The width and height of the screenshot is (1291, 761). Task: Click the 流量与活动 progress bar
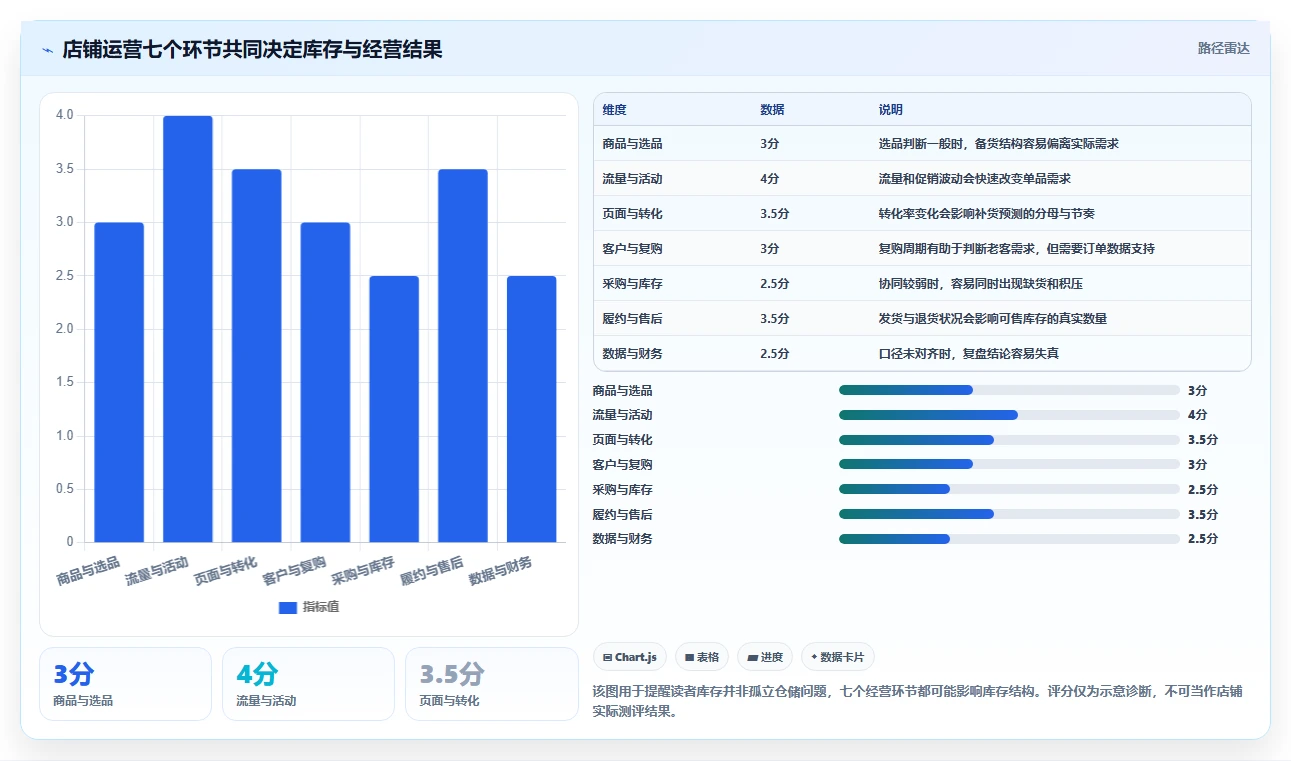tap(1010, 415)
